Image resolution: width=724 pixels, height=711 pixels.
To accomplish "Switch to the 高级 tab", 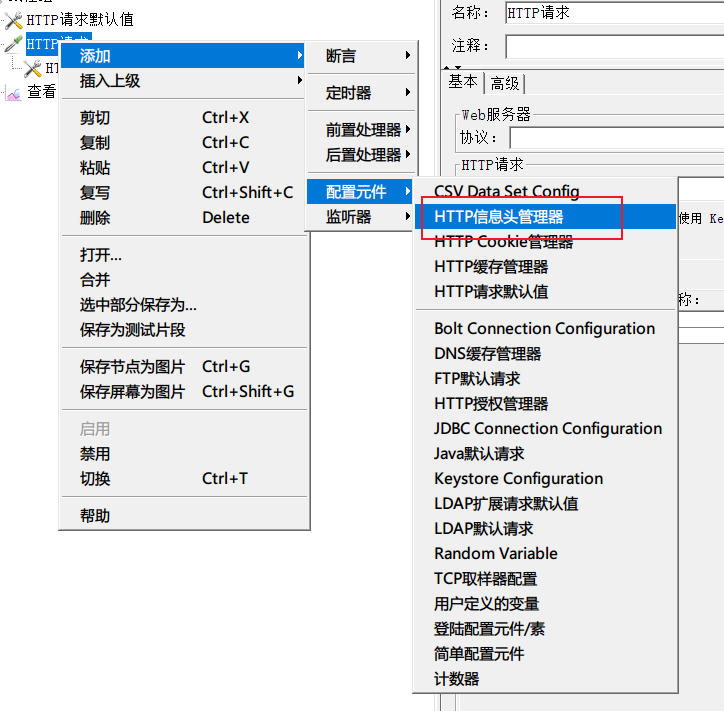I will tap(505, 83).
